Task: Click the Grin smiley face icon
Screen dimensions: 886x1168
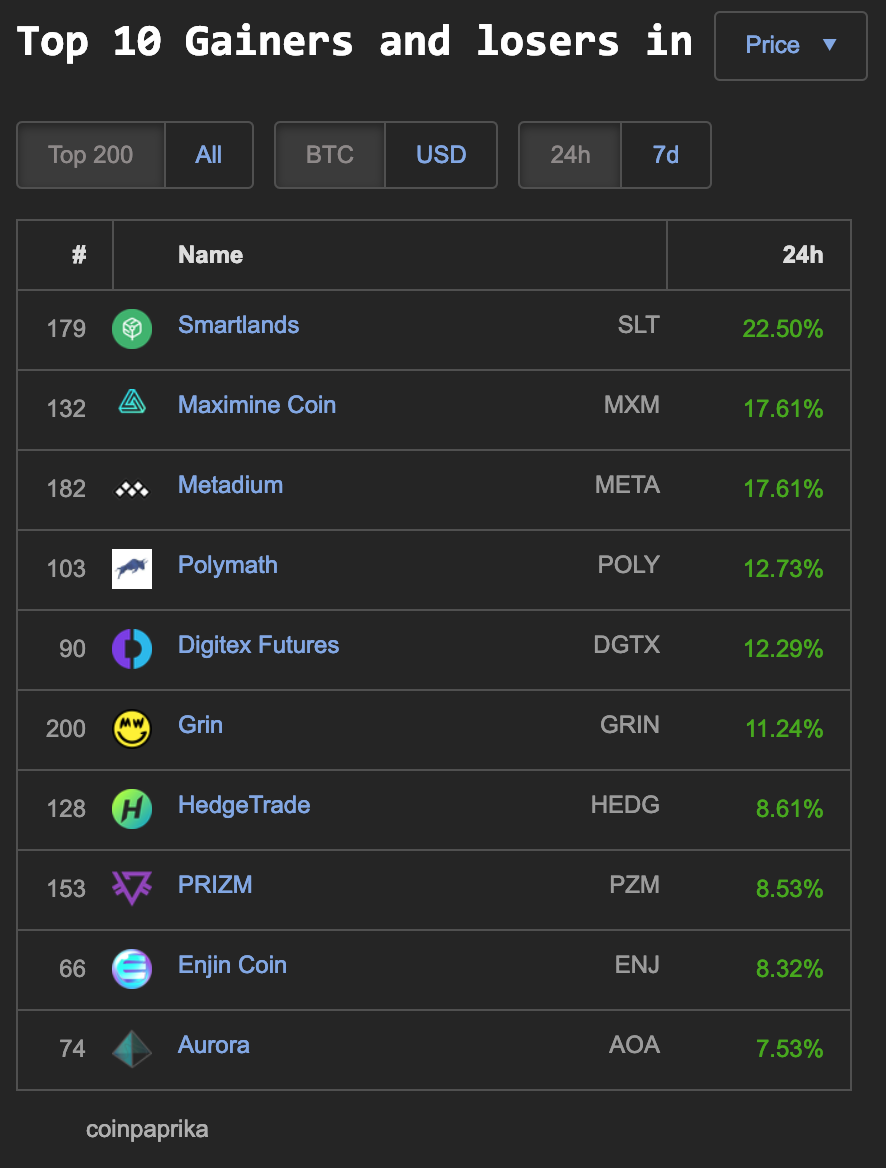Action: pyautogui.click(x=132, y=729)
